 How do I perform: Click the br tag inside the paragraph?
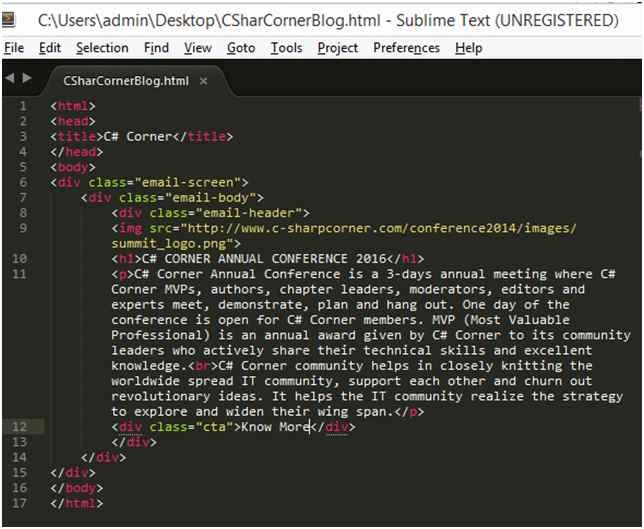[203, 366]
